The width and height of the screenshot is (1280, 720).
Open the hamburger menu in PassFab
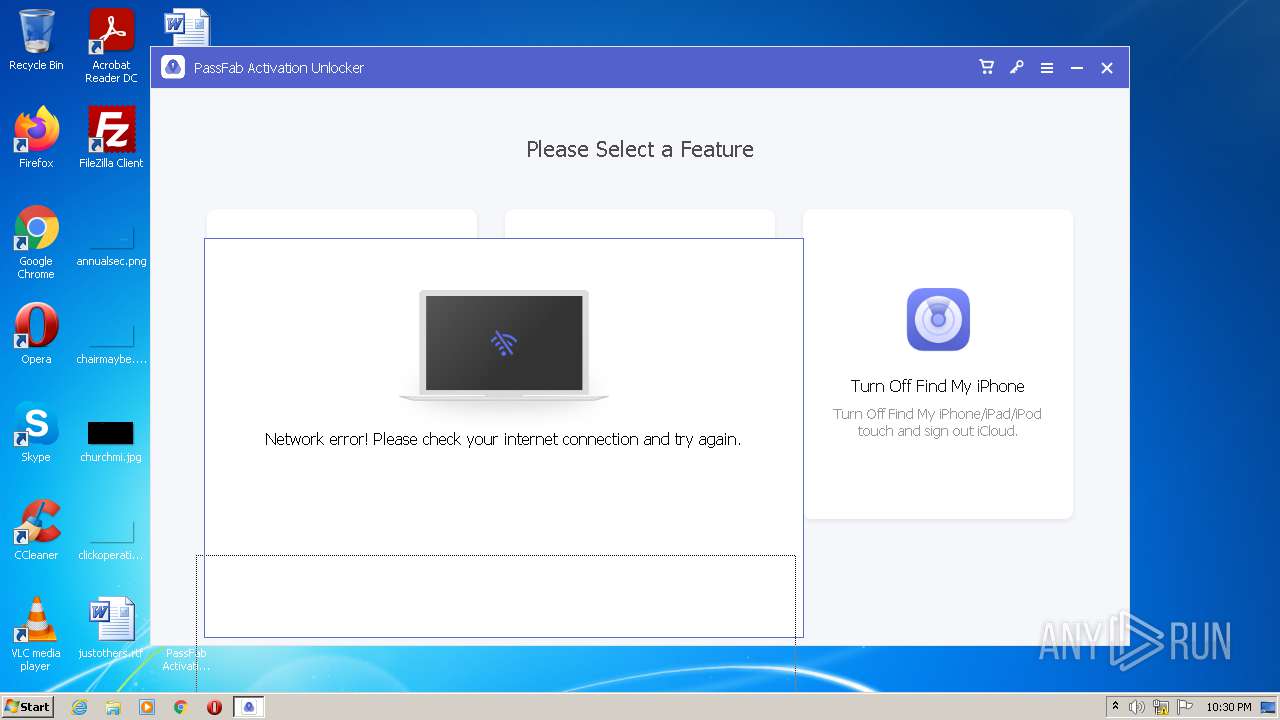coord(1046,68)
